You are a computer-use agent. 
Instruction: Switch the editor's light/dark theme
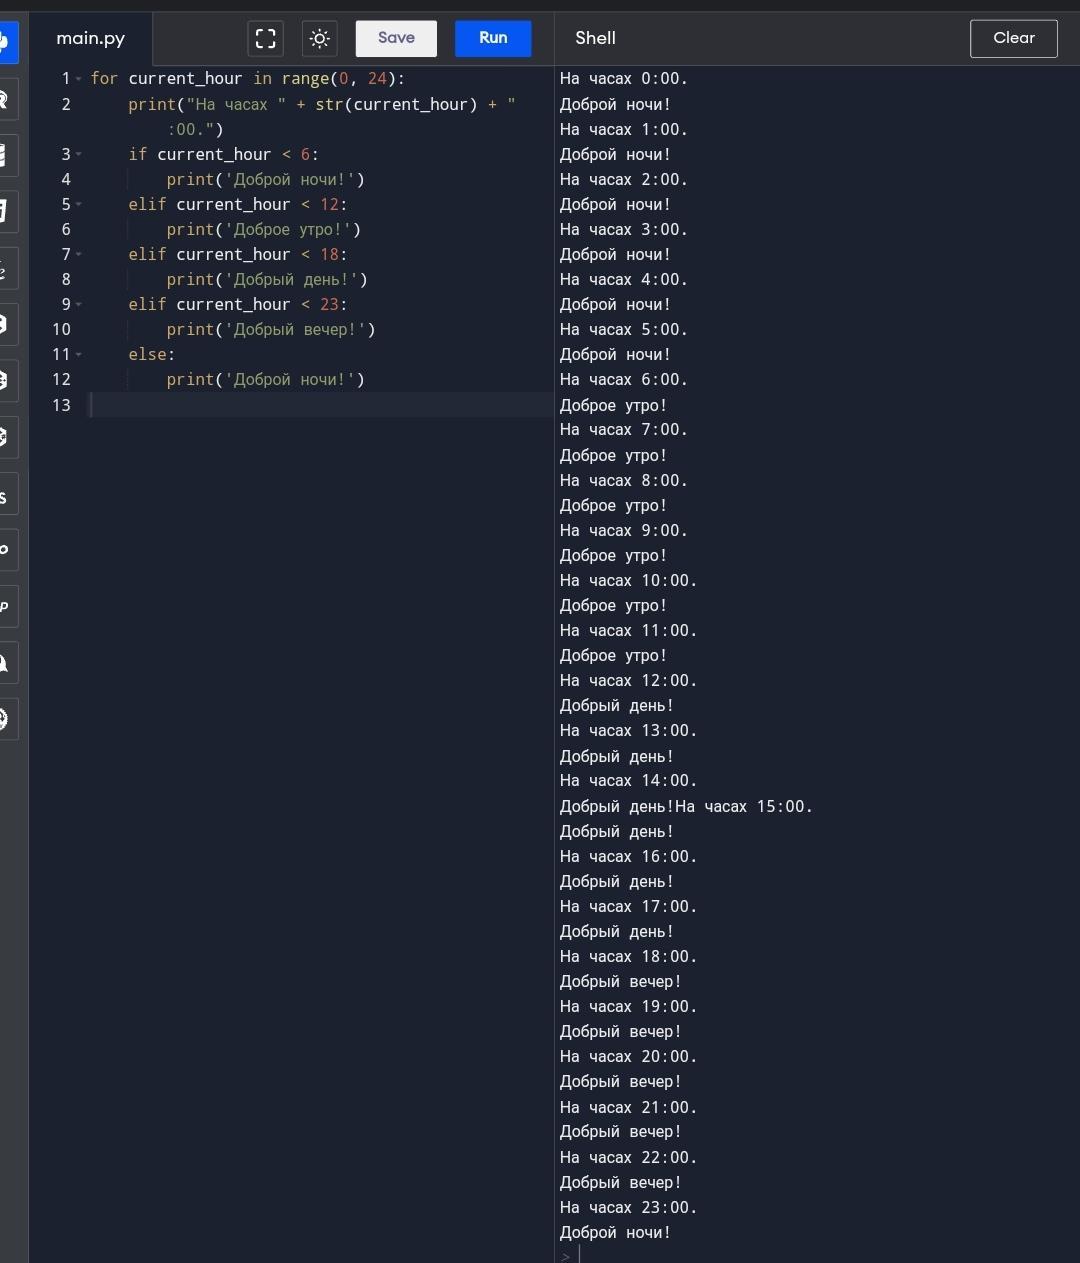click(319, 38)
